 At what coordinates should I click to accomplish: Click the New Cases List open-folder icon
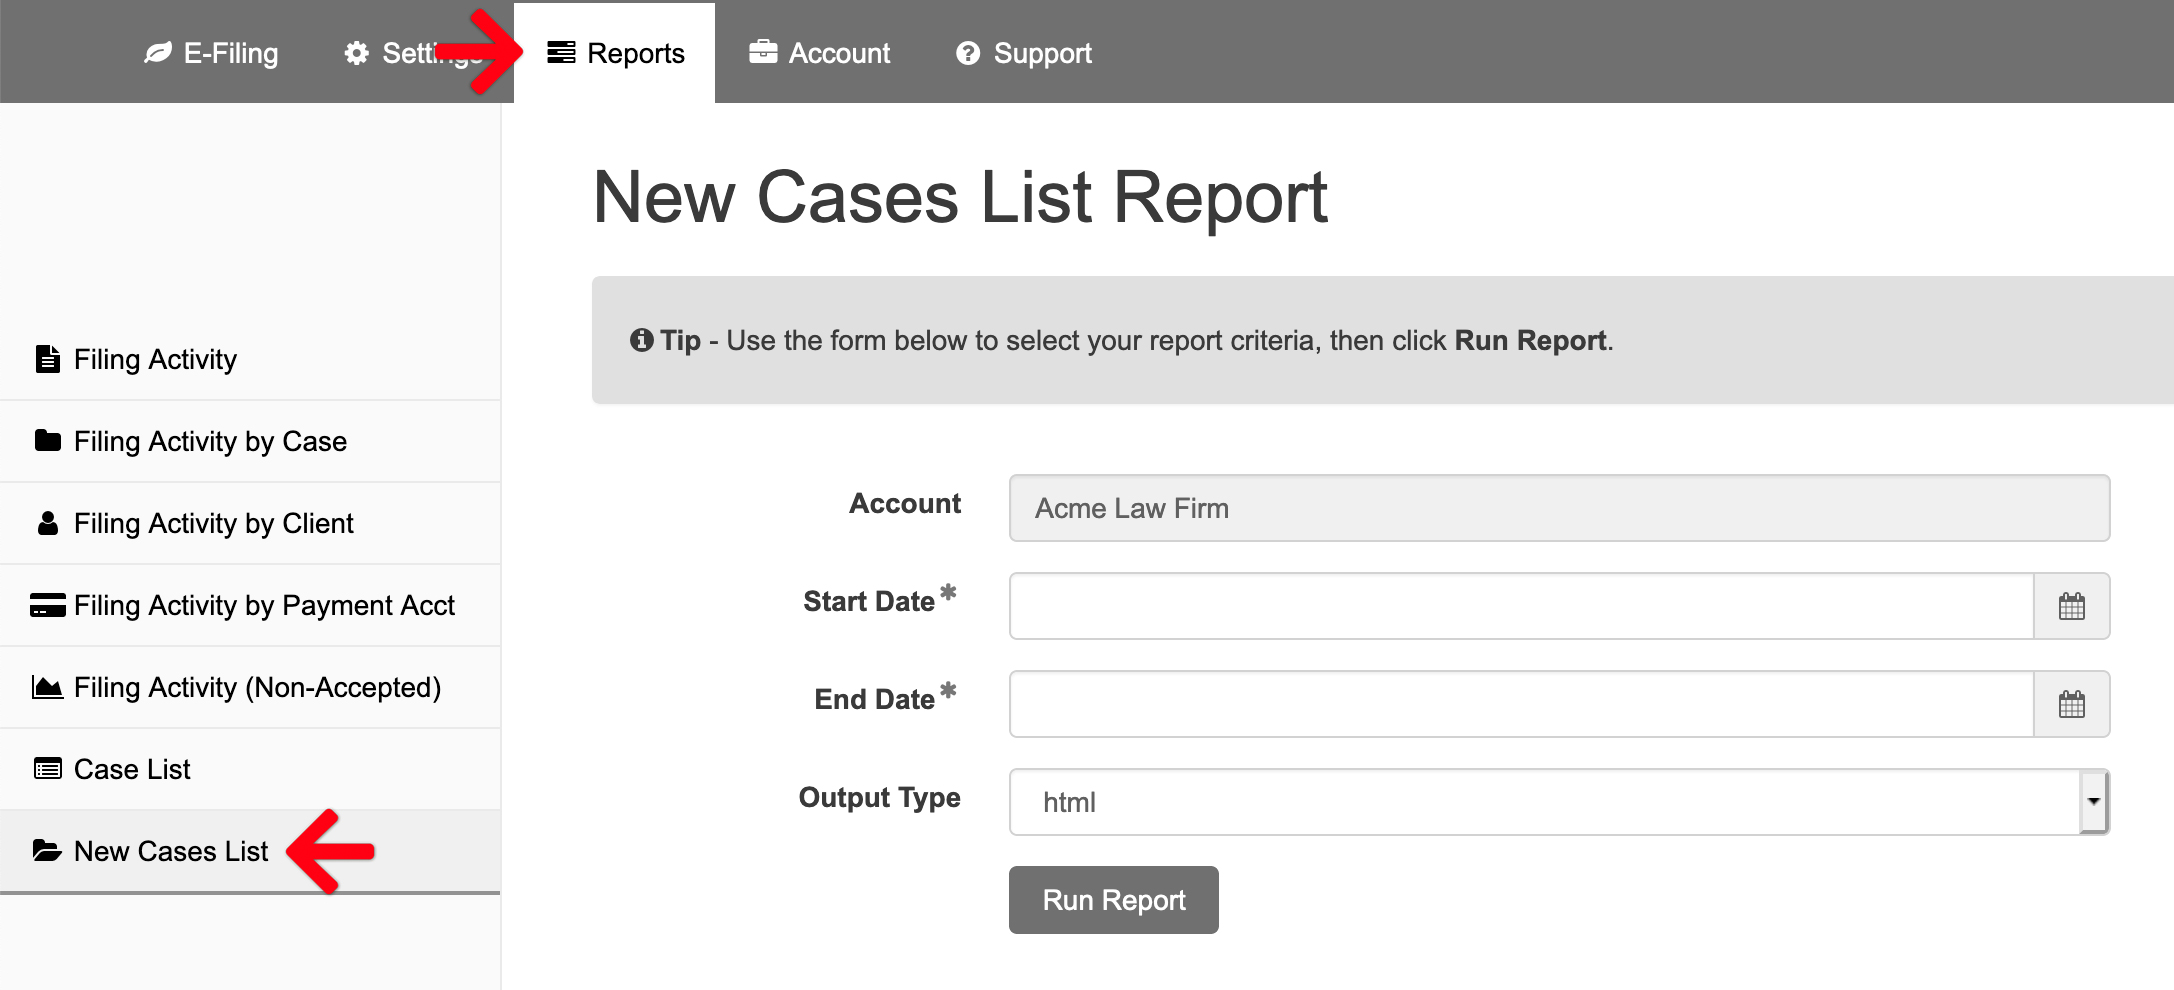point(47,851)
